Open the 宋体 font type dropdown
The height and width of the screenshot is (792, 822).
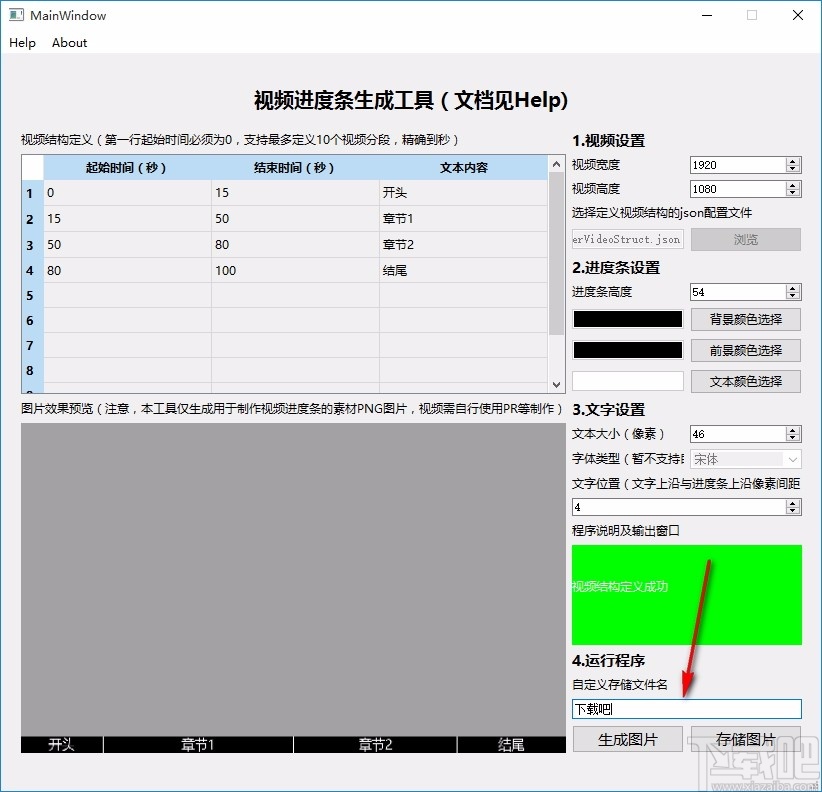point(745,459)
